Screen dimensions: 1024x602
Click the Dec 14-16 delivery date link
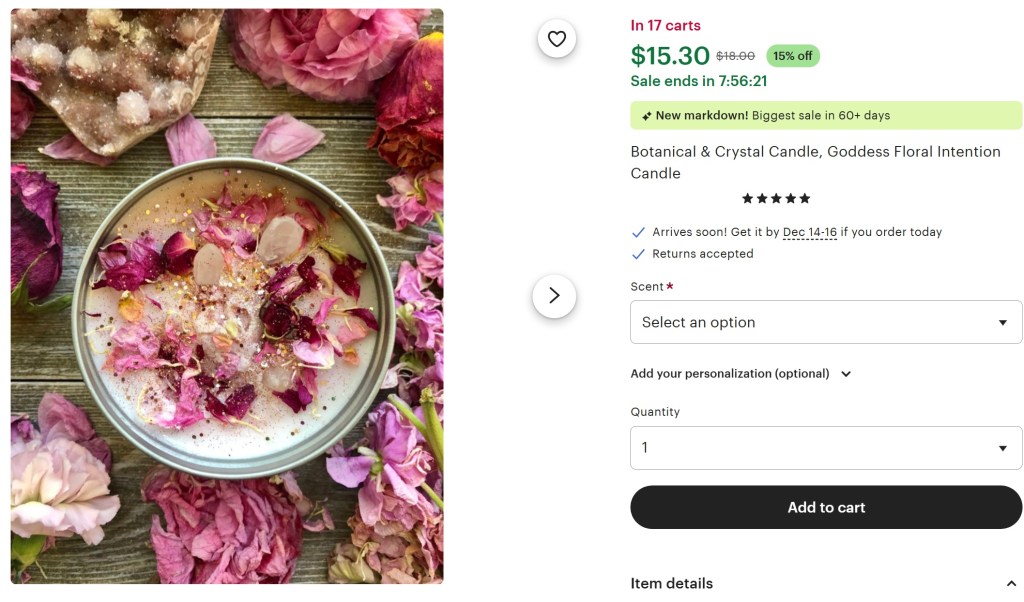tap(810, 232)
